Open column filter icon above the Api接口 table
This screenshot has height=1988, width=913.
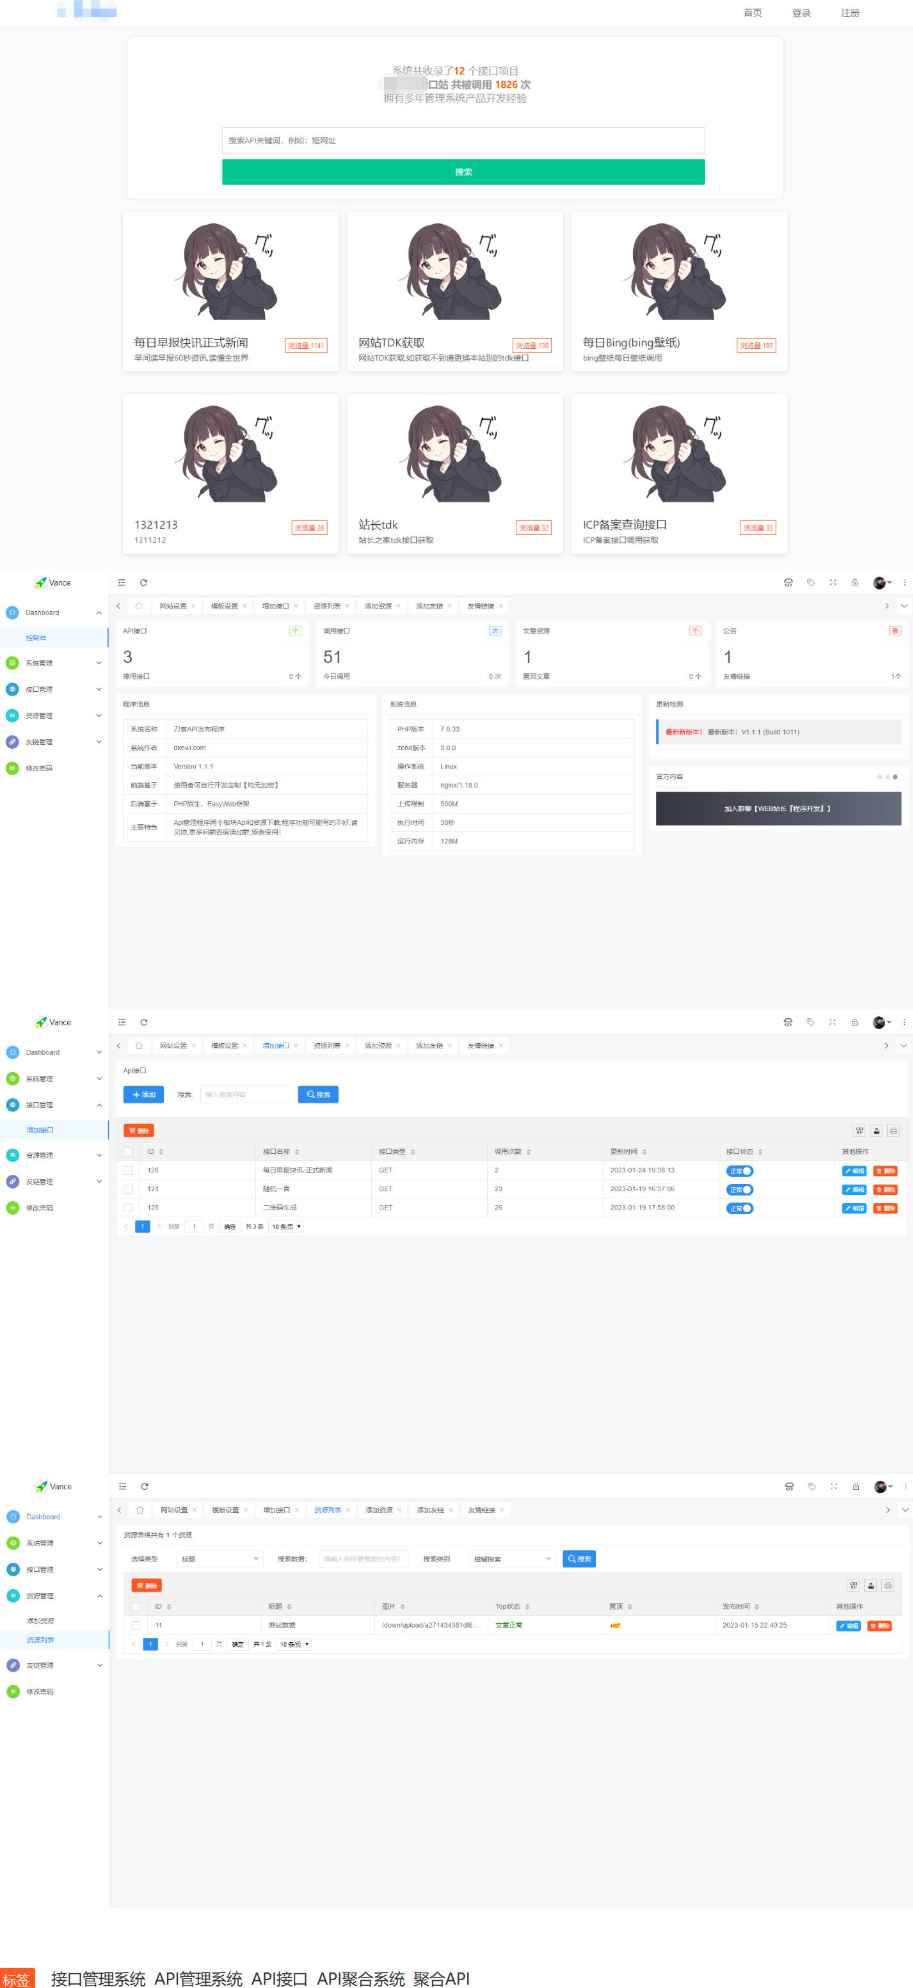[x=858, y=1131]
